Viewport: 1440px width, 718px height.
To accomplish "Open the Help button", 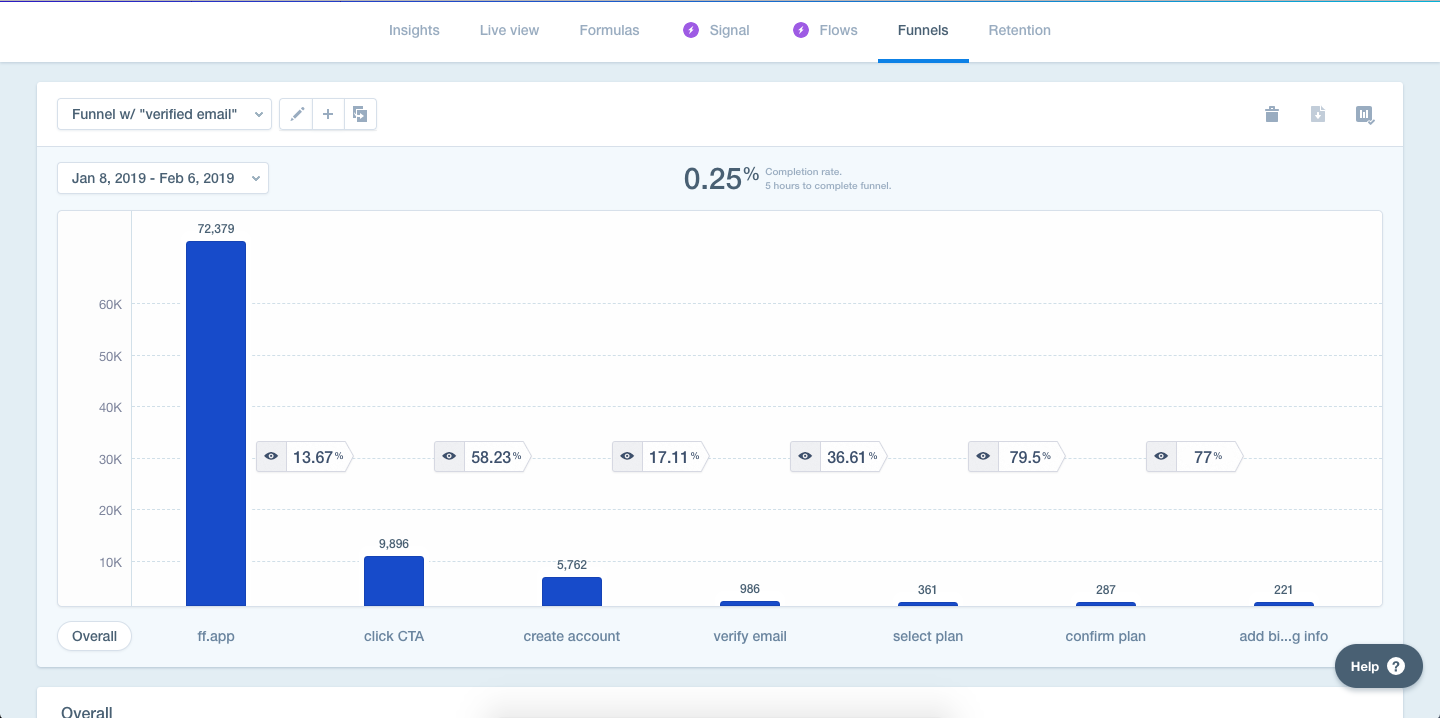I will click(1379, 666).
